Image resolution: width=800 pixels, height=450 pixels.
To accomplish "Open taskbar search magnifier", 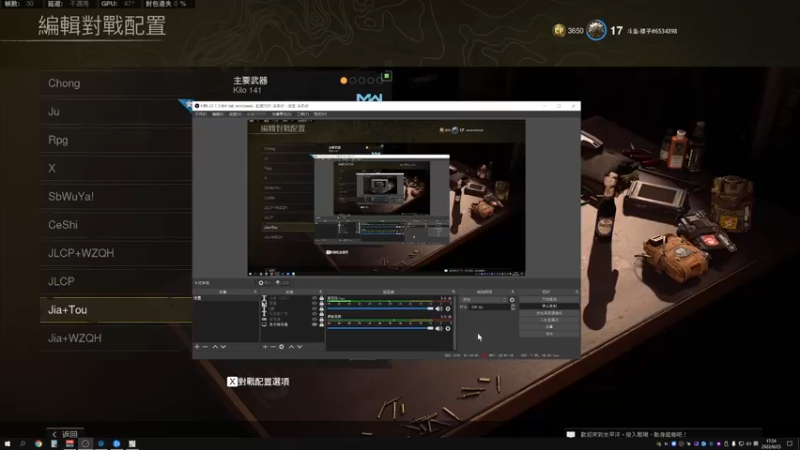I will coord(22,444).
